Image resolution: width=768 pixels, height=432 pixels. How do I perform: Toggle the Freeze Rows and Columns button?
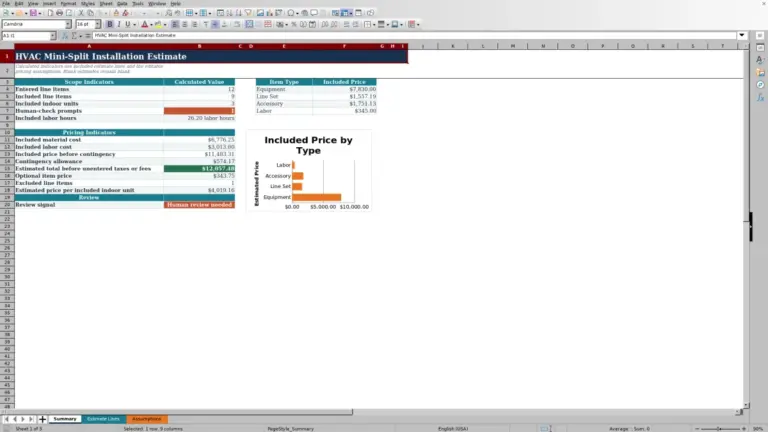pyautogui.click(x=345, y=13)
